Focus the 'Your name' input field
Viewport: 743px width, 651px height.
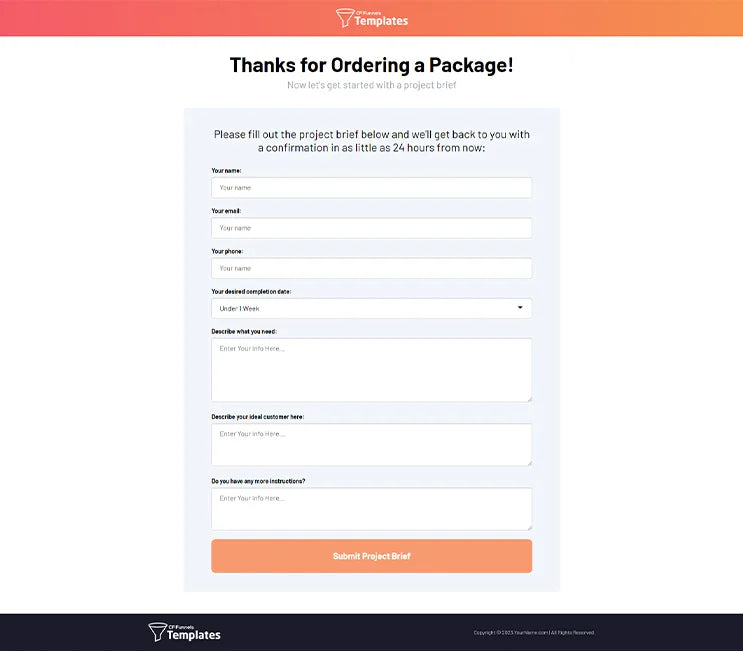point(371,188)
